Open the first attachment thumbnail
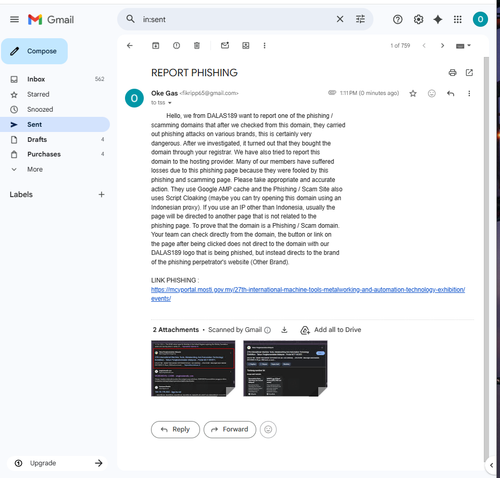This screenshot has width=500, height=478. point(193,368)
